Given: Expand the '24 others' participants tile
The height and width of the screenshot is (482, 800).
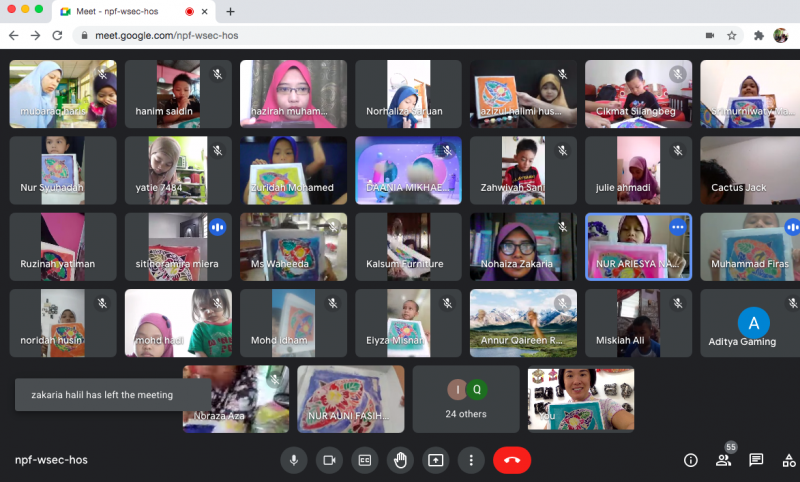Looking at the screenshot, I should (x=466, y=398).
